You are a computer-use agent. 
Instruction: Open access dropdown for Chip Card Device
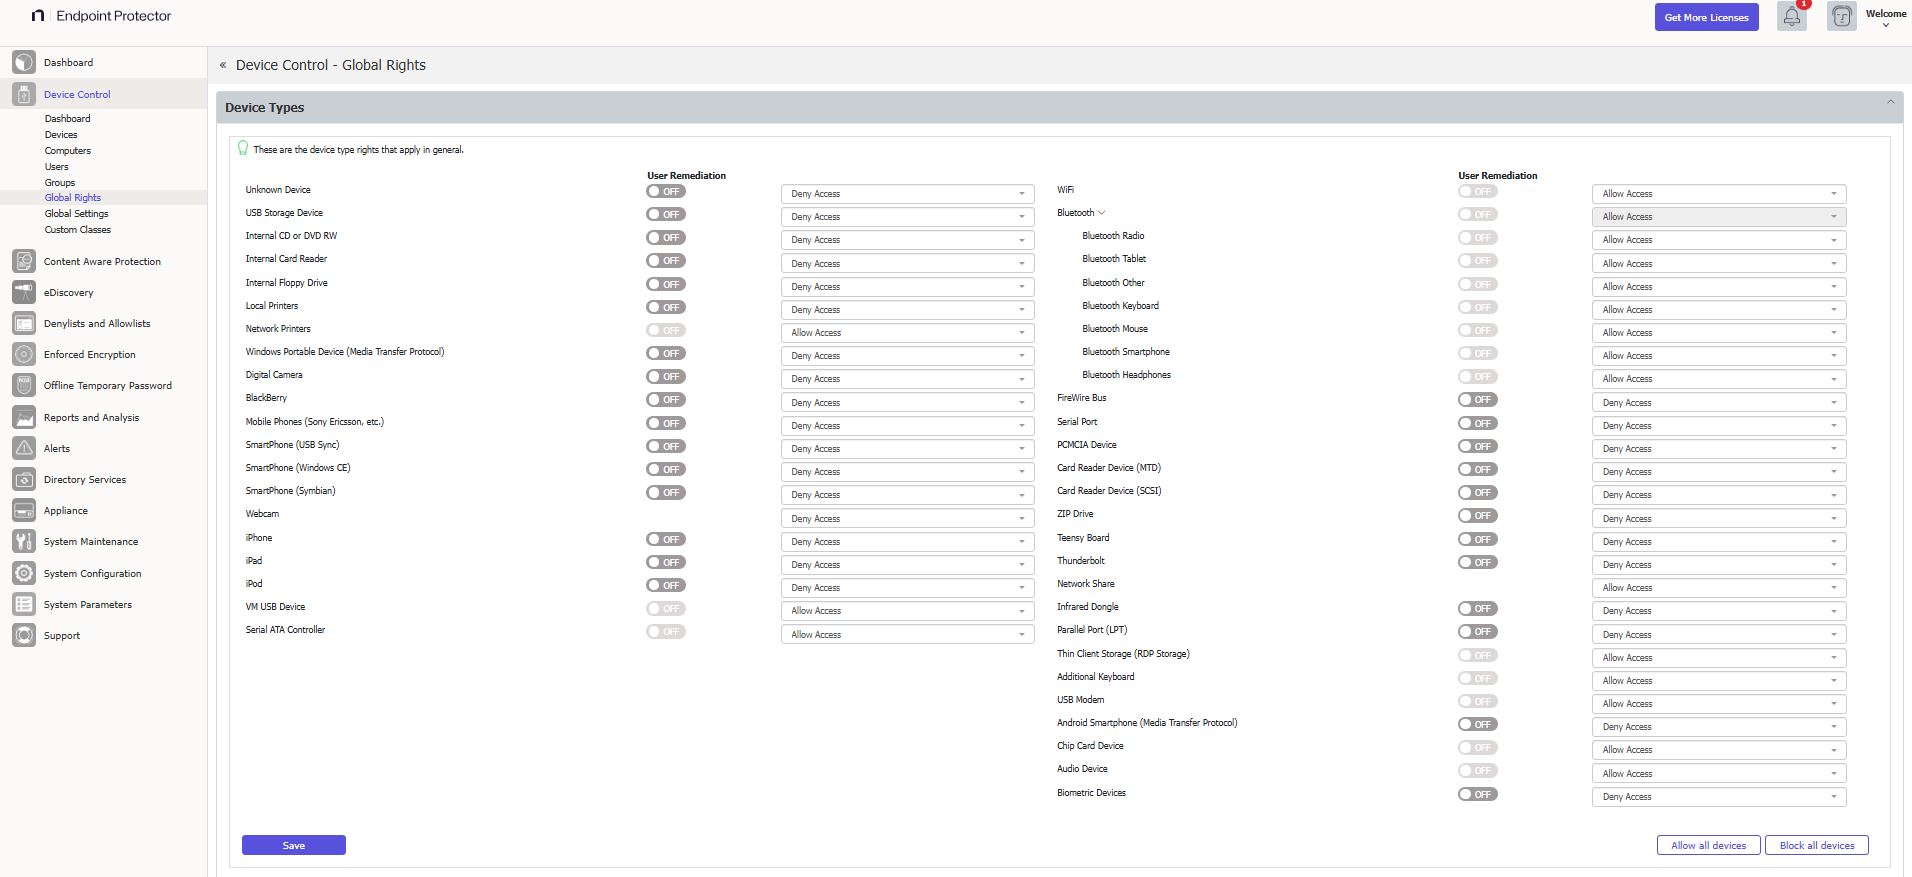coord(1718,750)
